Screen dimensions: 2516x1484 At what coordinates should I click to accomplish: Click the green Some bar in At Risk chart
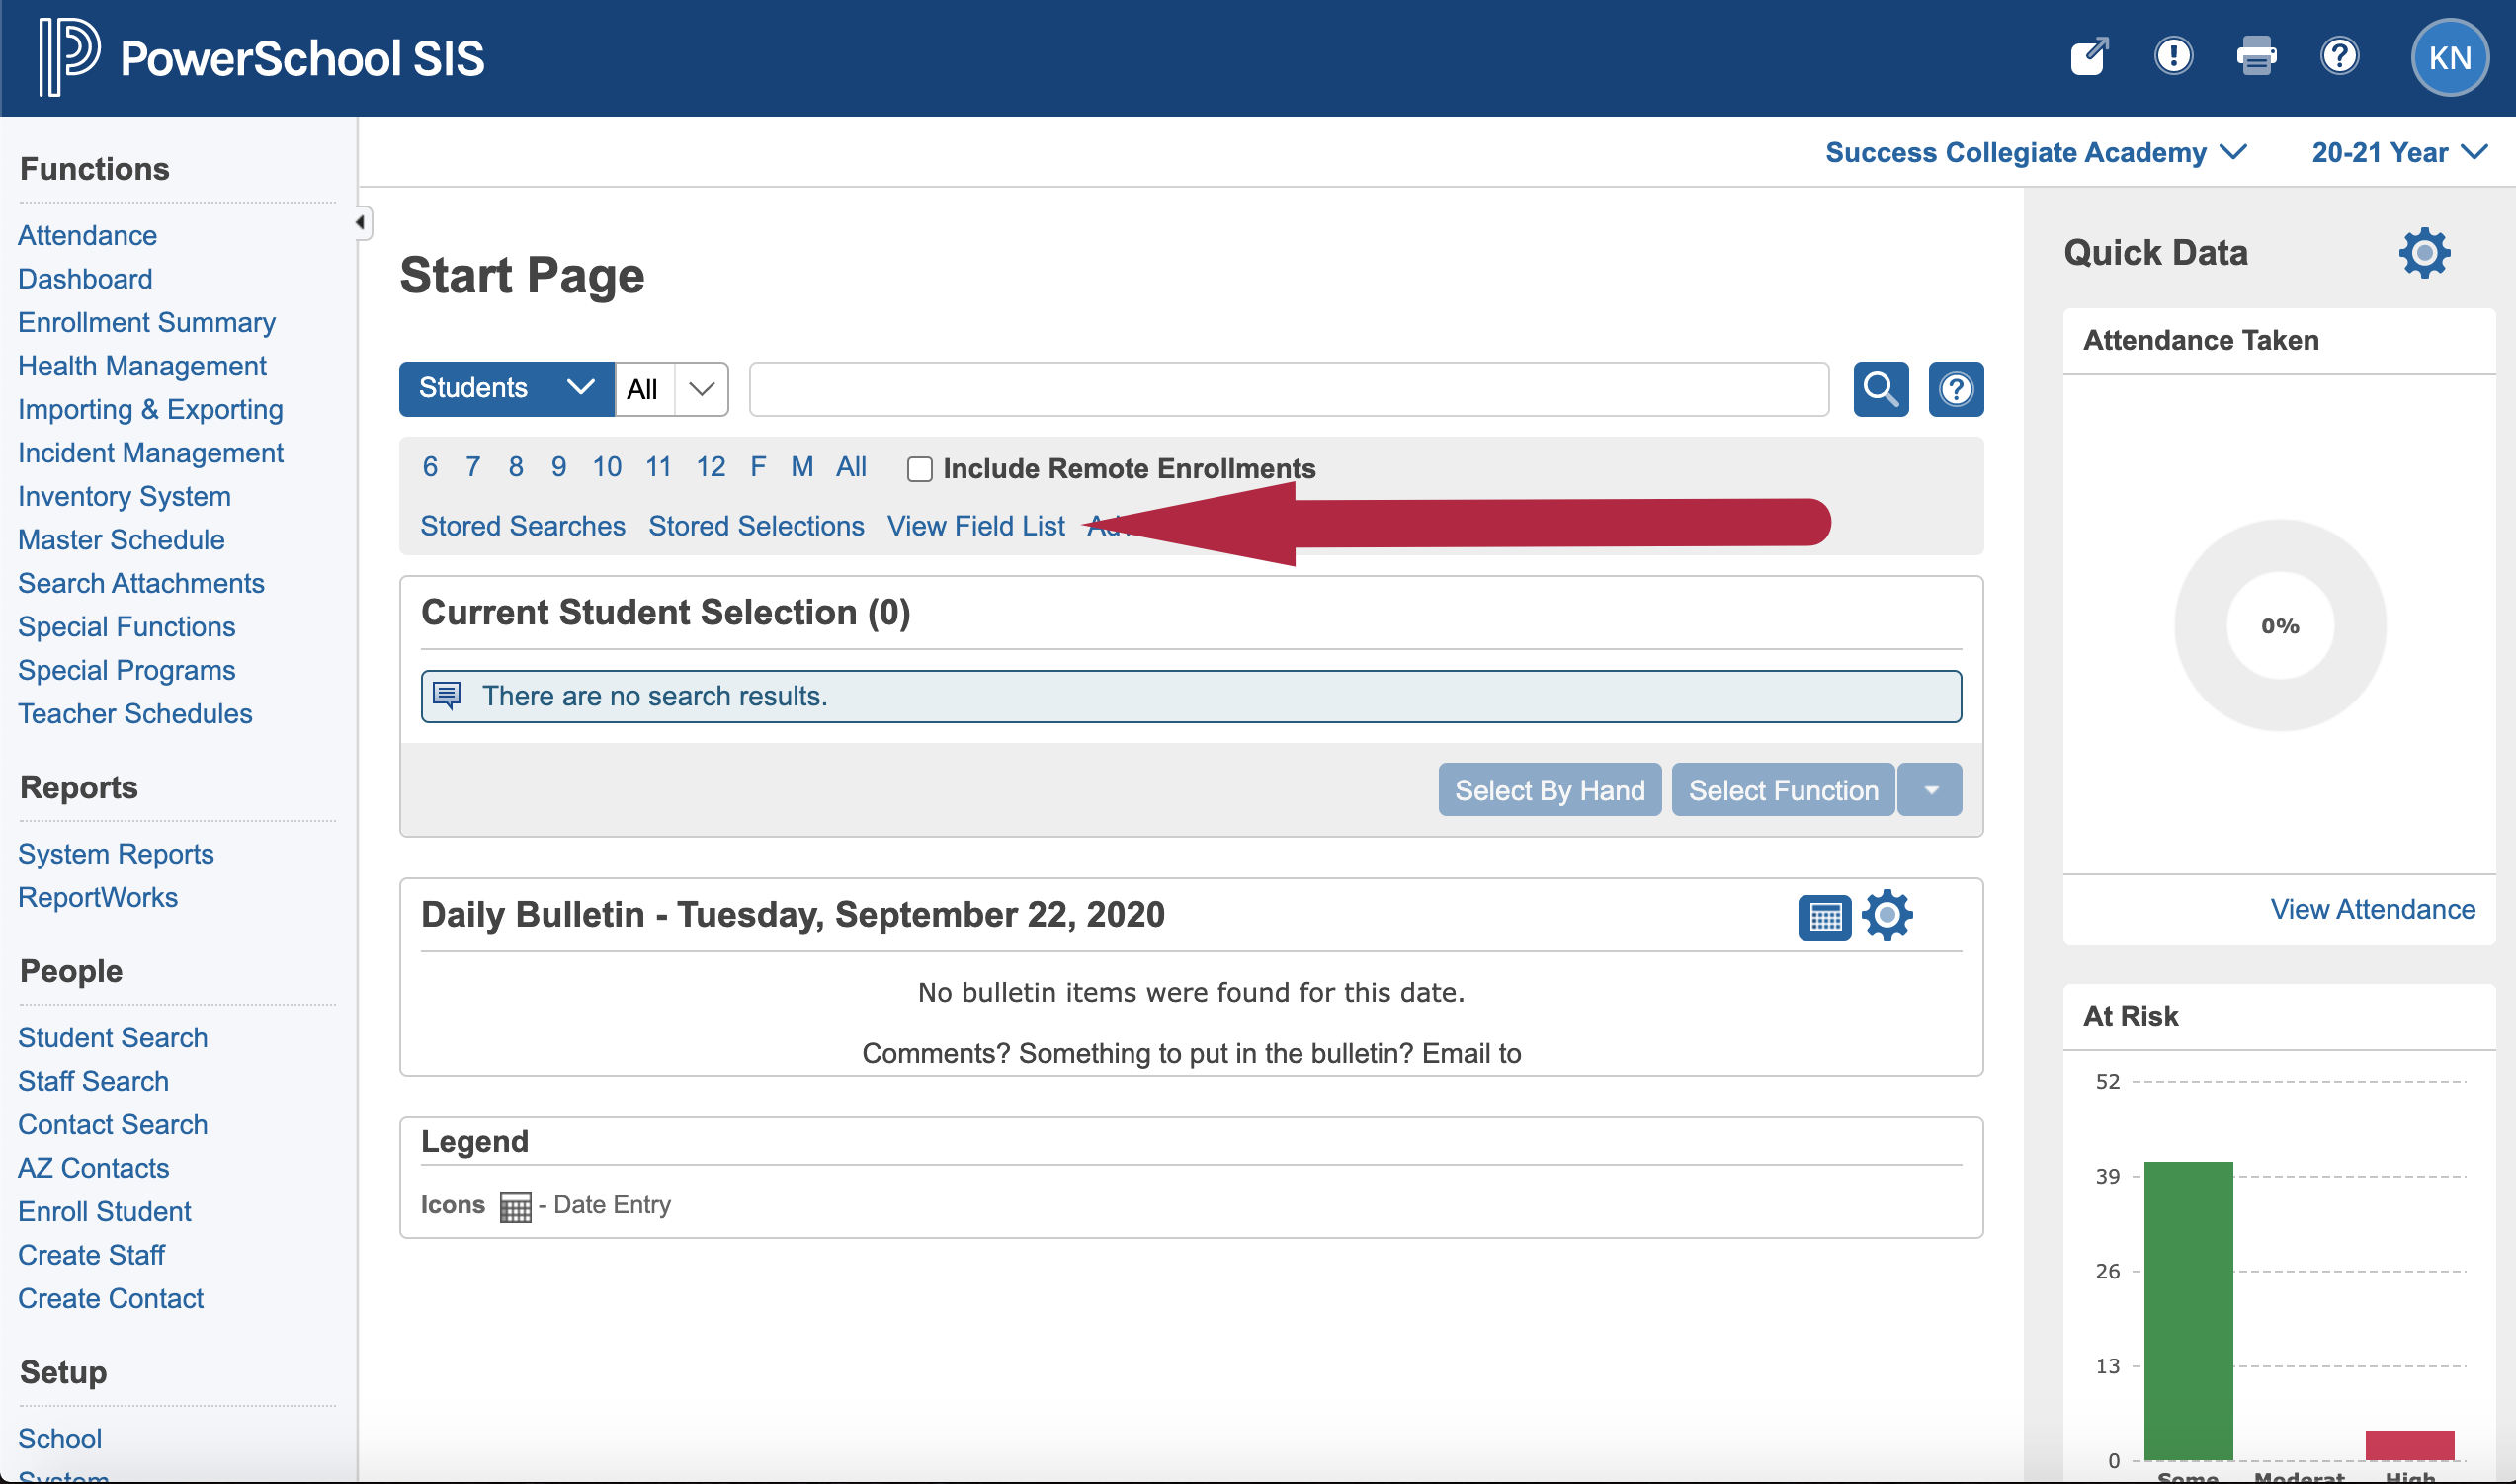coord(2187,1310)
